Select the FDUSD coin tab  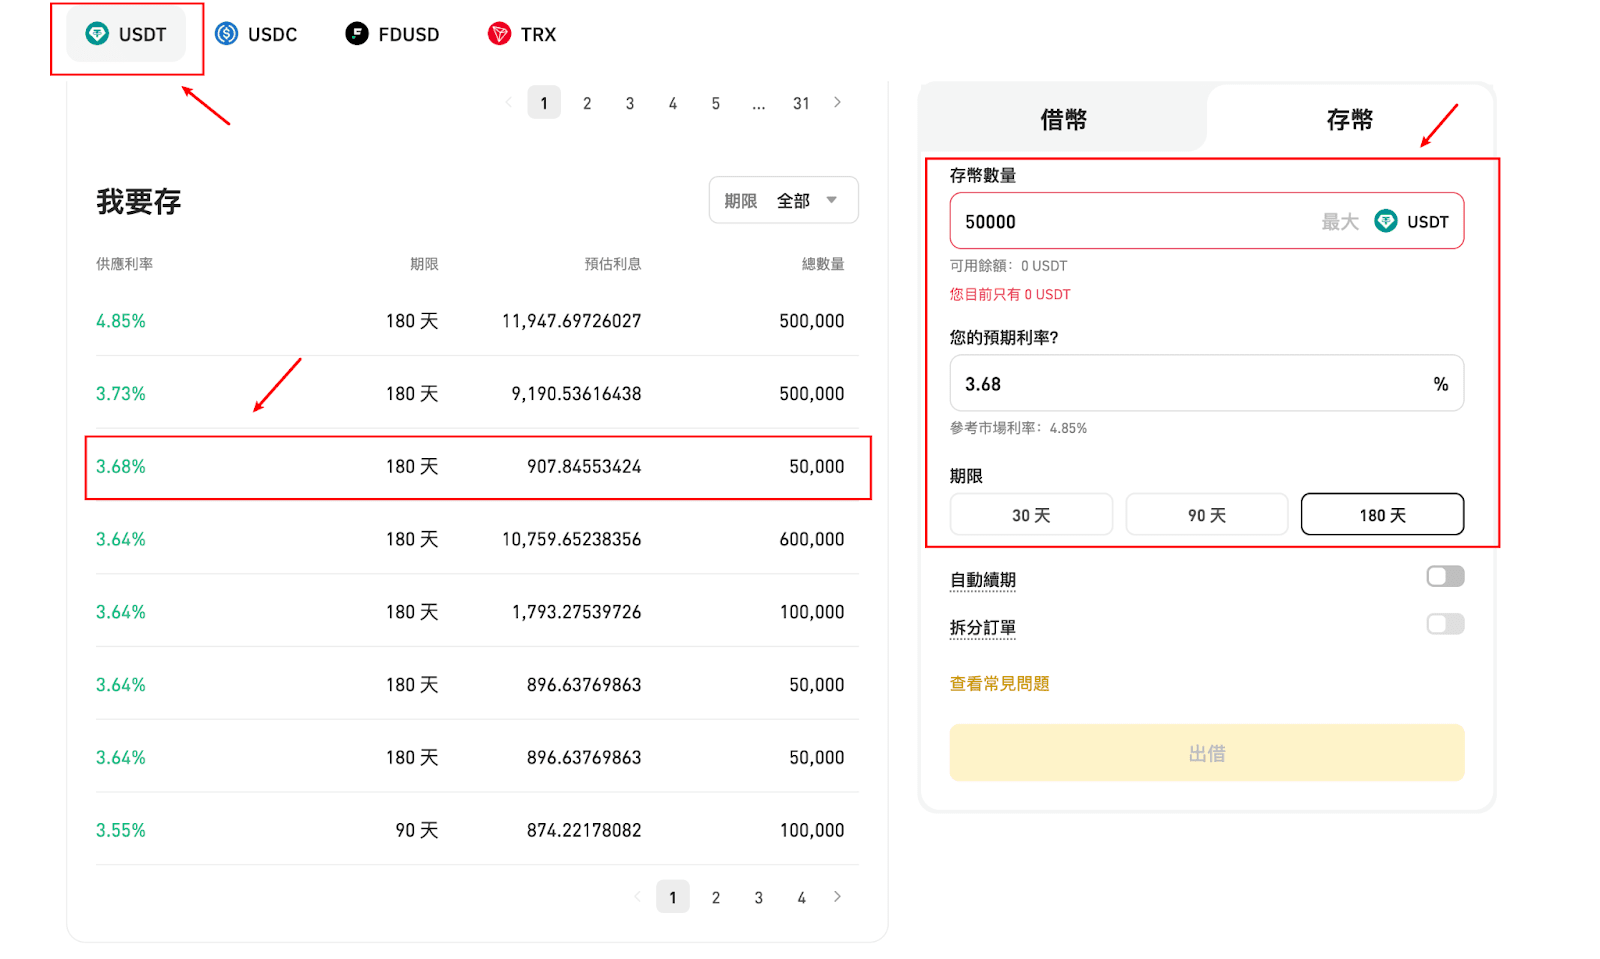[393, 35]
